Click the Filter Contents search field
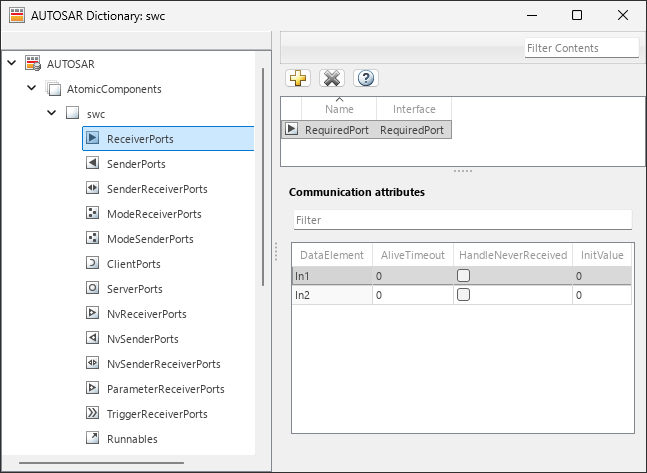 pyautogui.click(x=581, y=48)
